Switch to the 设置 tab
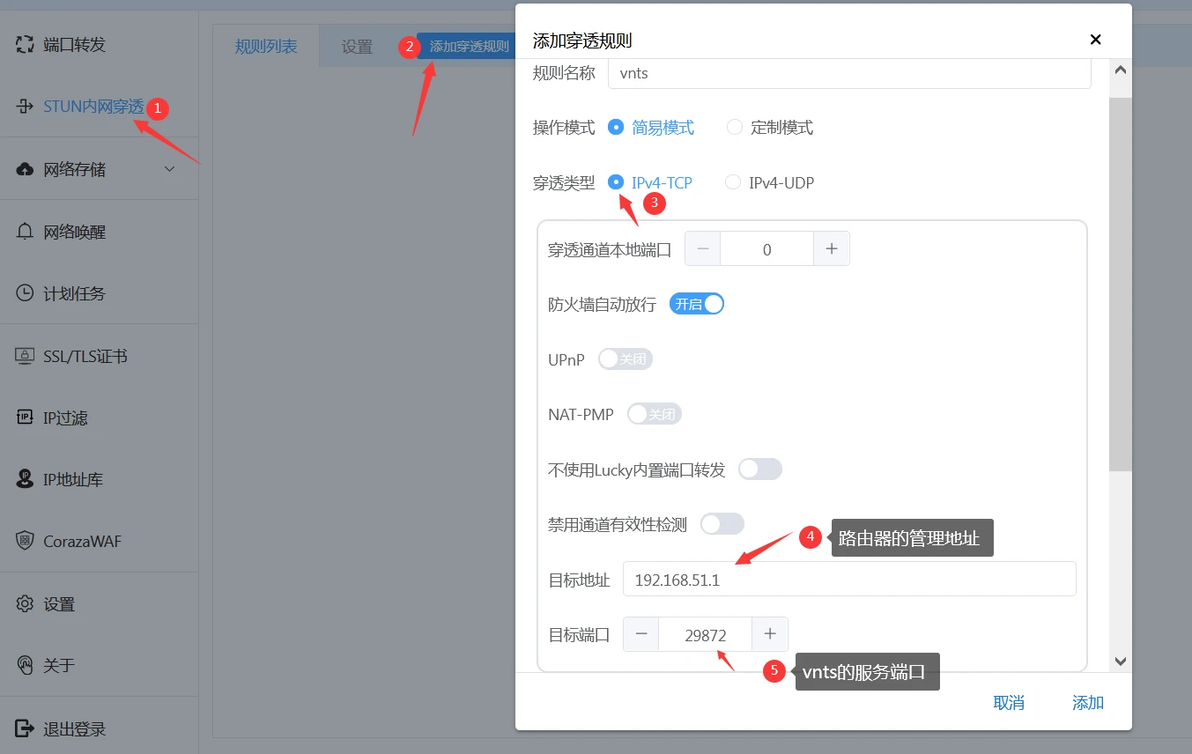1192x754 pixels. pyautogui.click(x=357, y=46)
